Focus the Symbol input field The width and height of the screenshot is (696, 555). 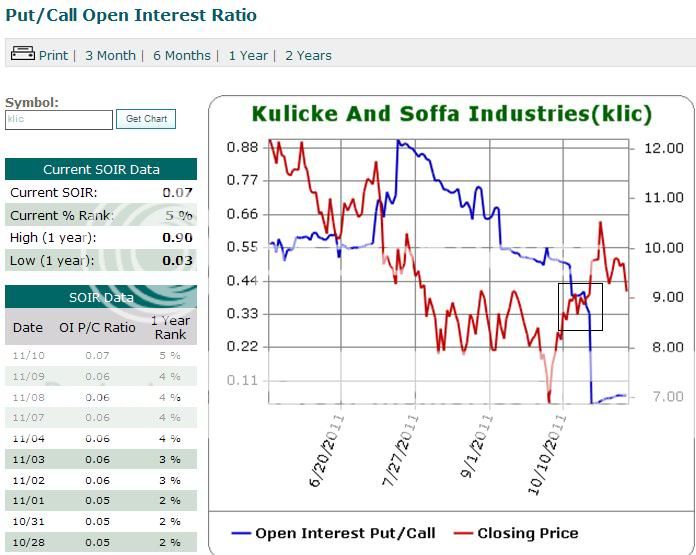[x=59, y=119]
